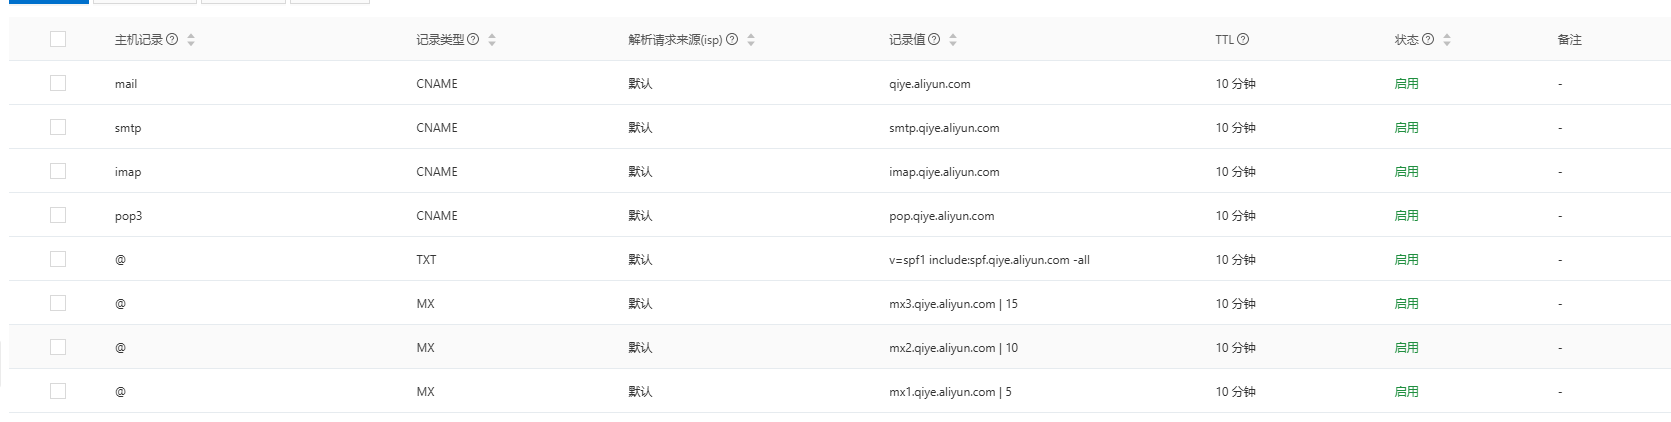Tick checkbox for the mx1.qiye.aliyun.com row
1671x422 pixels.
tap(58, 391)
